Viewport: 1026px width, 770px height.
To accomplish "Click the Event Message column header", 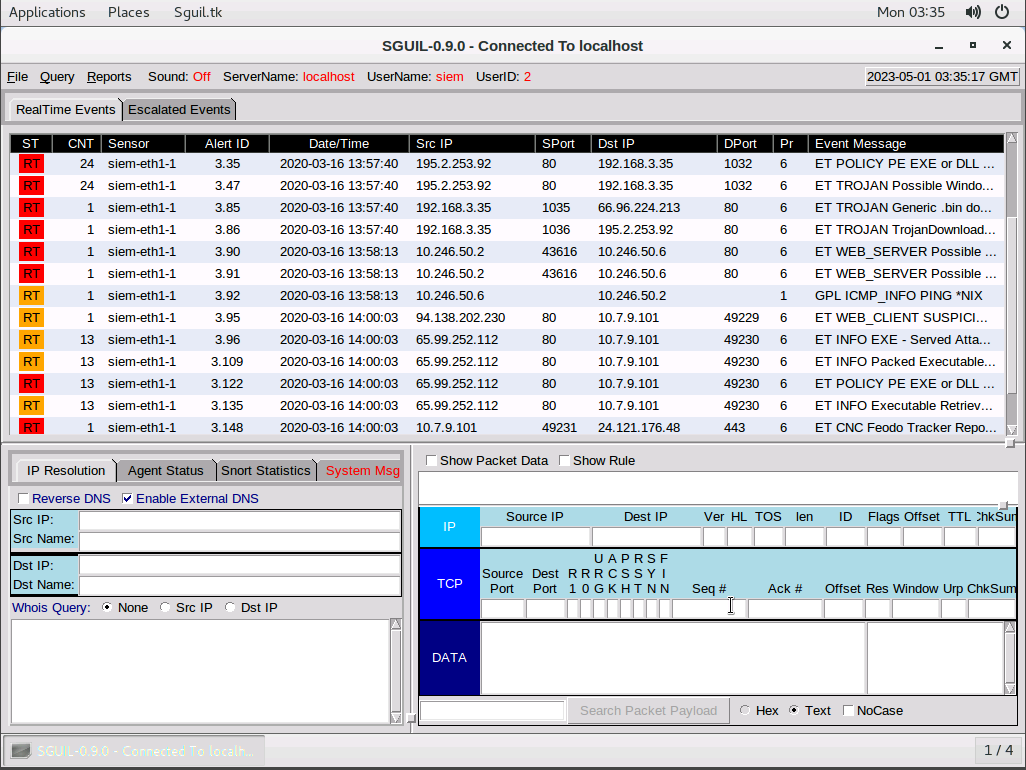I will [x=906, y=143].
